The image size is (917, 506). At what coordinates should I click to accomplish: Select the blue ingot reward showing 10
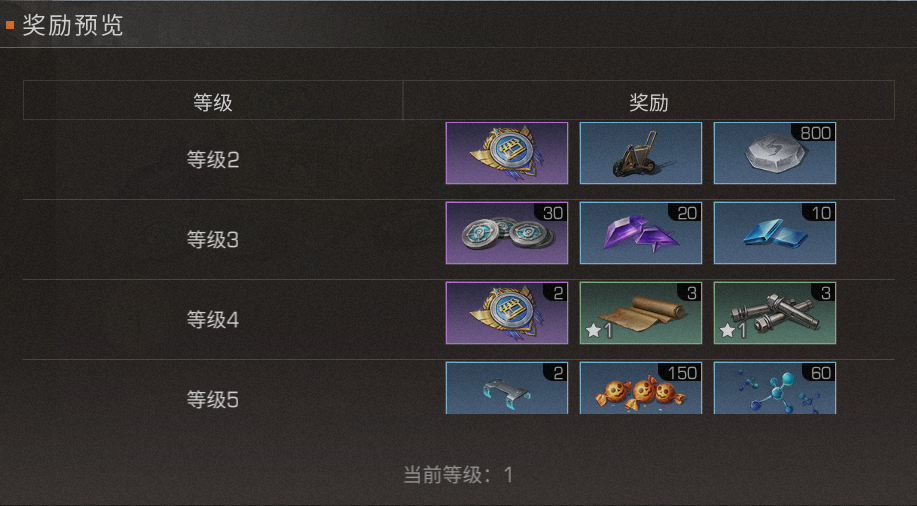click(x=774, y=233)
